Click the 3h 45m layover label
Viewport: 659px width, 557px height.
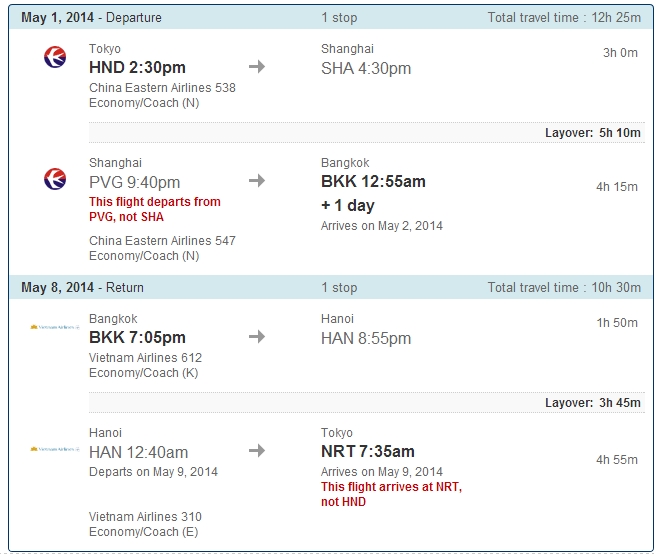point(592,403)
